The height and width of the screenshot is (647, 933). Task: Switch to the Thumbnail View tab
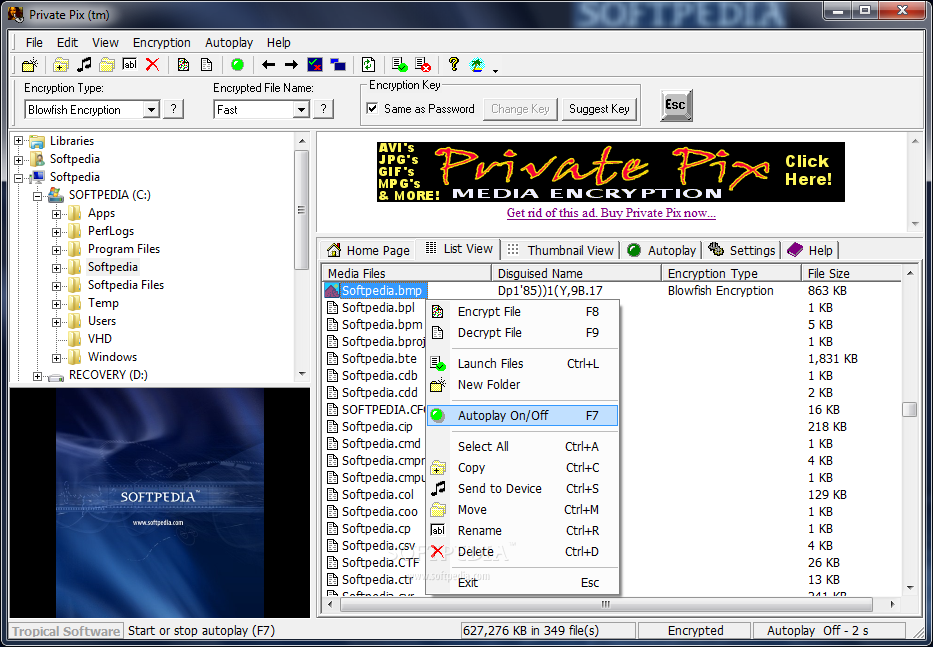[x=561, y=250]
